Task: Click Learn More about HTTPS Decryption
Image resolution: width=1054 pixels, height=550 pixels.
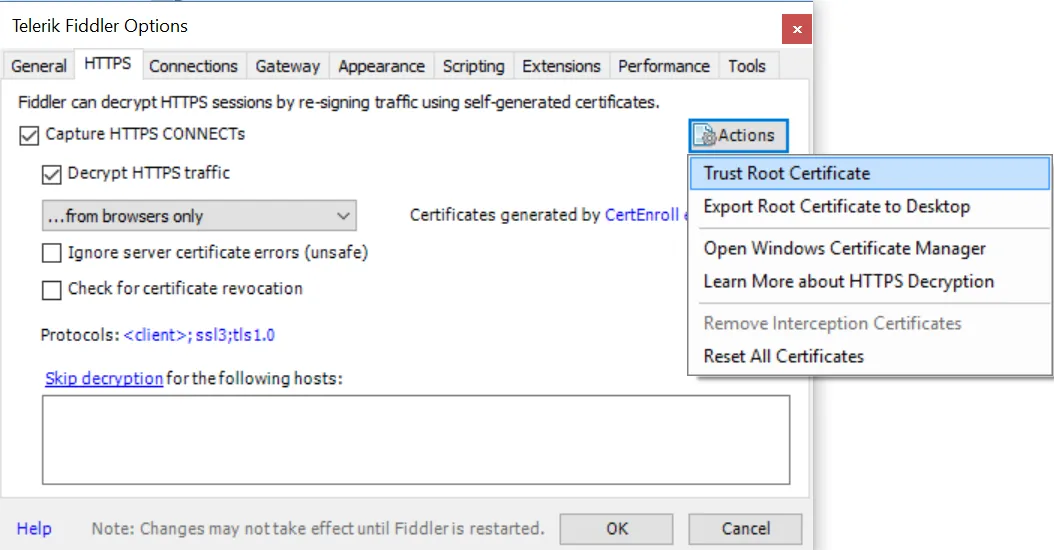Action: pyautogui.click(x=869, y=281)
